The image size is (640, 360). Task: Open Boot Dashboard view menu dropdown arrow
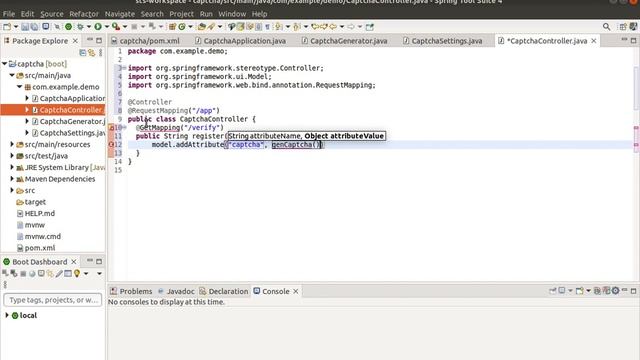(99, 273)
